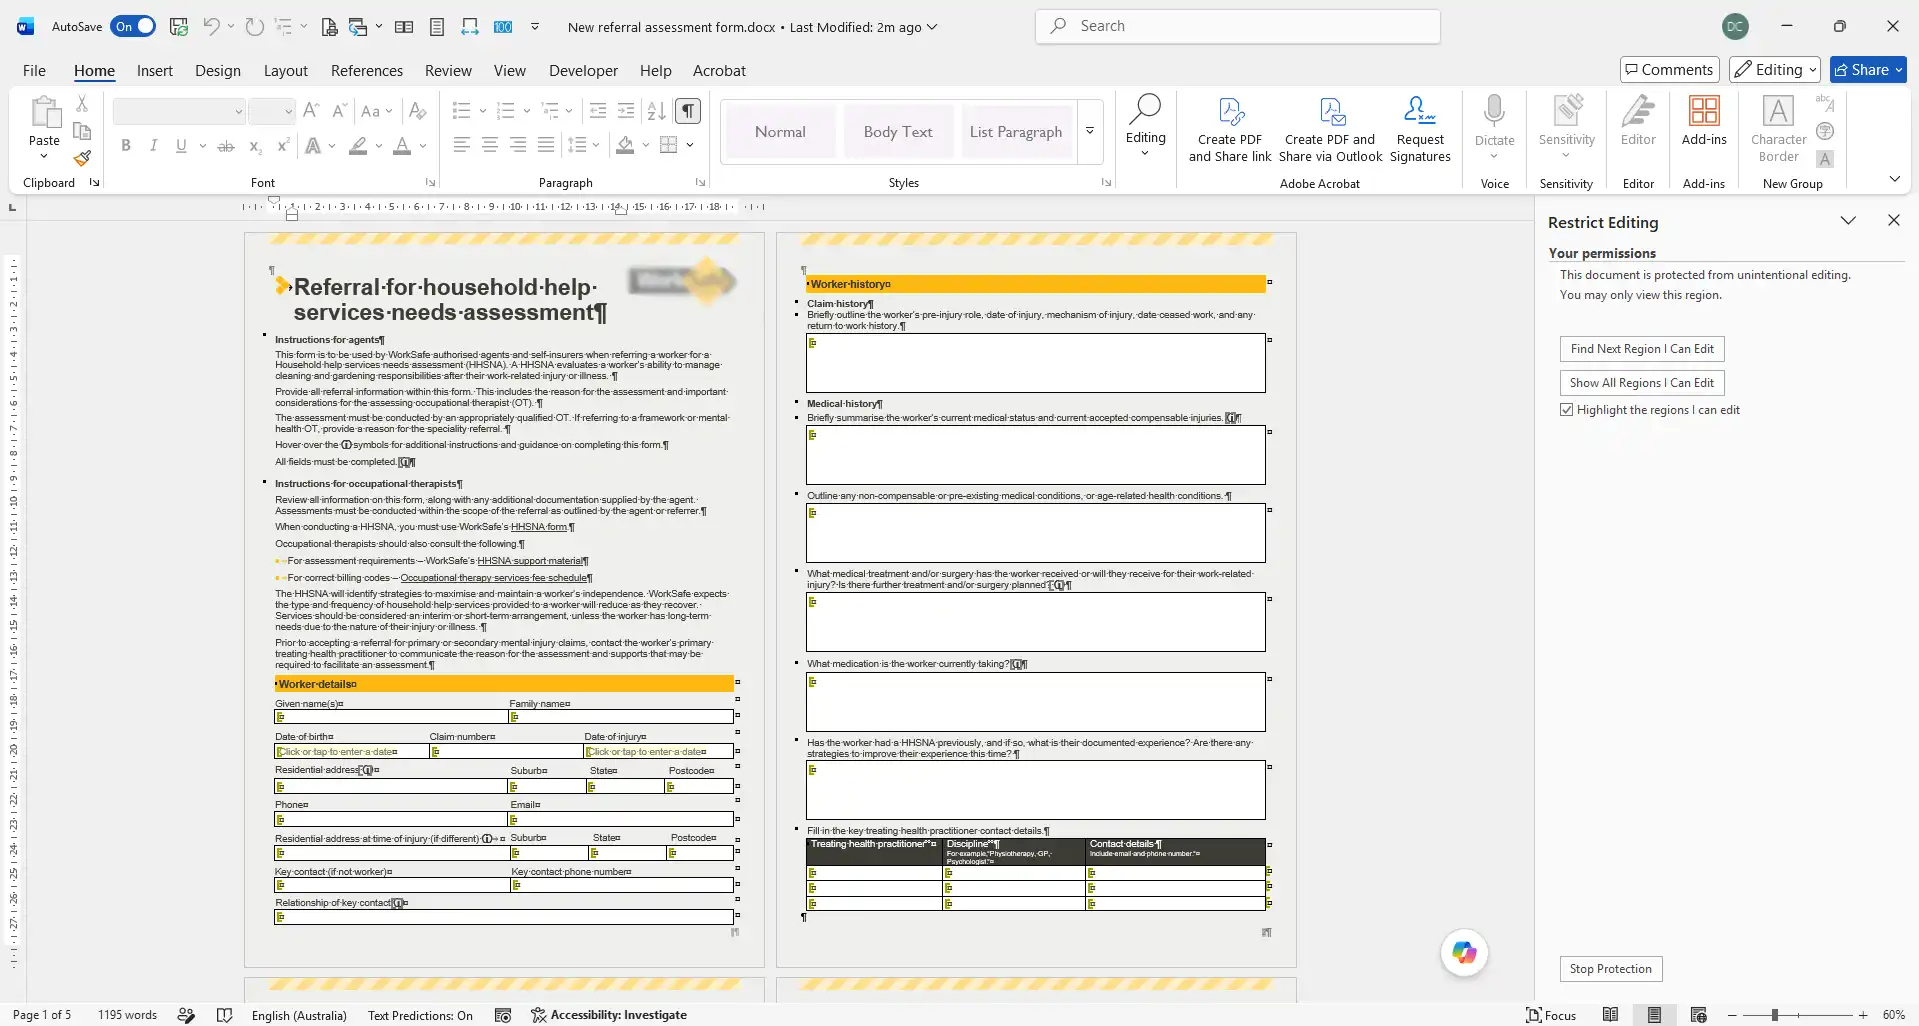Screen dimensions: 1919x1026
Task: Open the Share dropdown button
Action: click(x=1868, y=70)
